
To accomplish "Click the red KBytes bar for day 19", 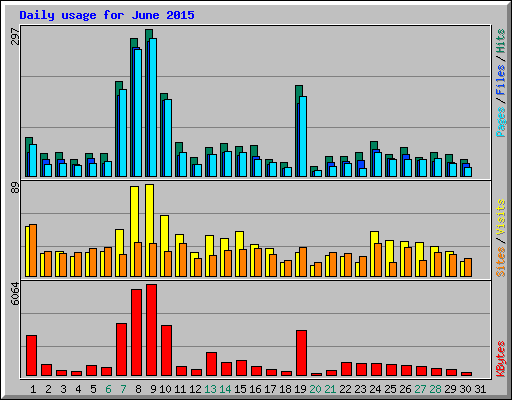I will [301, 353].
